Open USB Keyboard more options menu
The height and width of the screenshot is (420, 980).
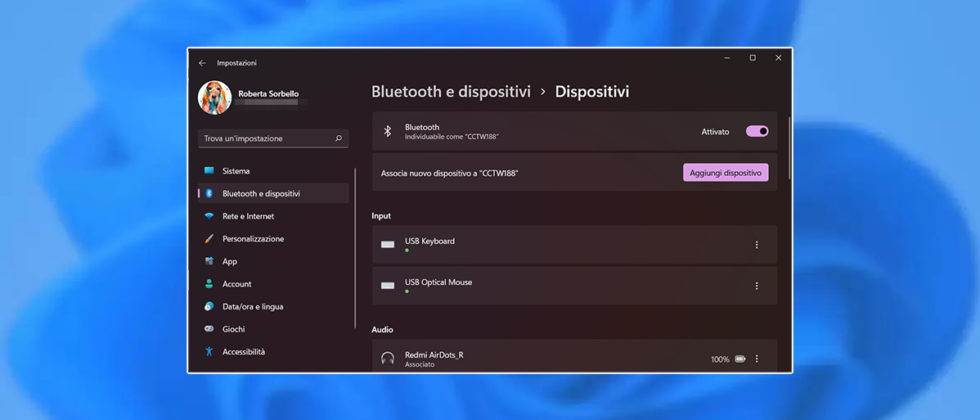(x=756, y=245)
